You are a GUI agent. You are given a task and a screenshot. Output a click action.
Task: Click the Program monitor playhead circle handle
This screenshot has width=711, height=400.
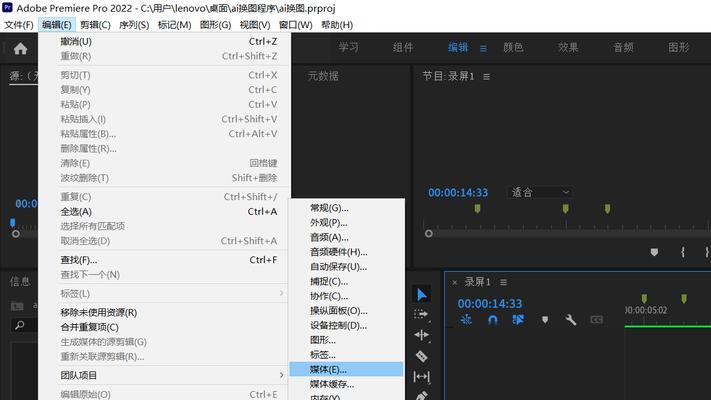[429, 234]
